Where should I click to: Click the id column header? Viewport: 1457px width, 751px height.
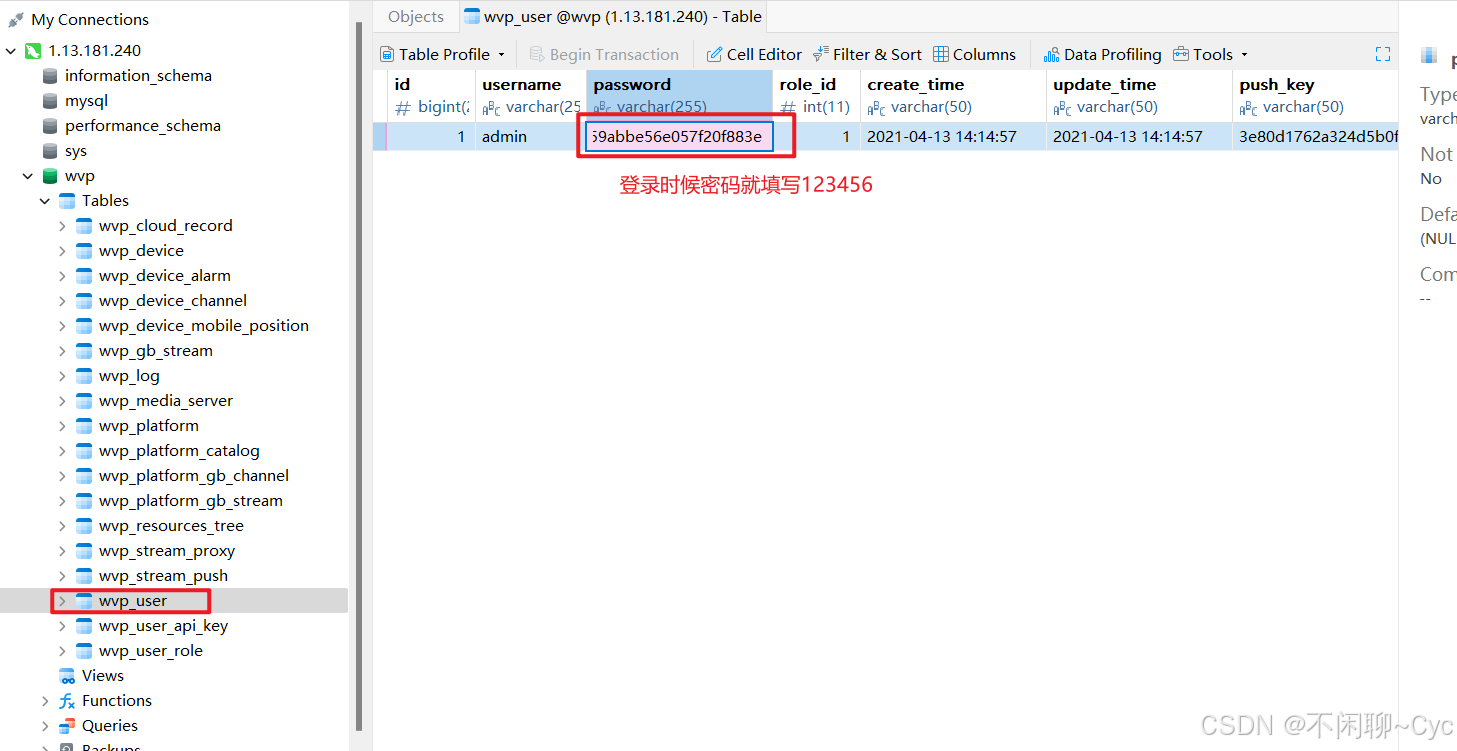430,84
